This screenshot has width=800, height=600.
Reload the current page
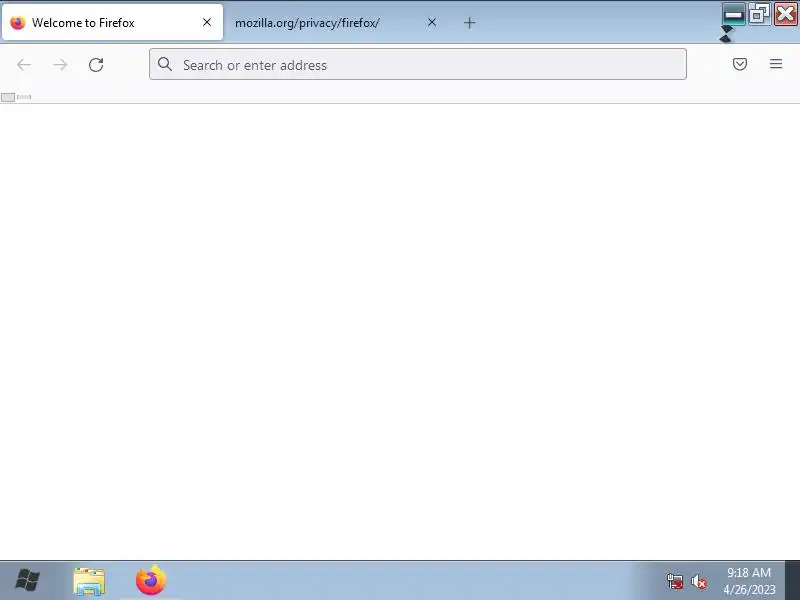point(96,65)
